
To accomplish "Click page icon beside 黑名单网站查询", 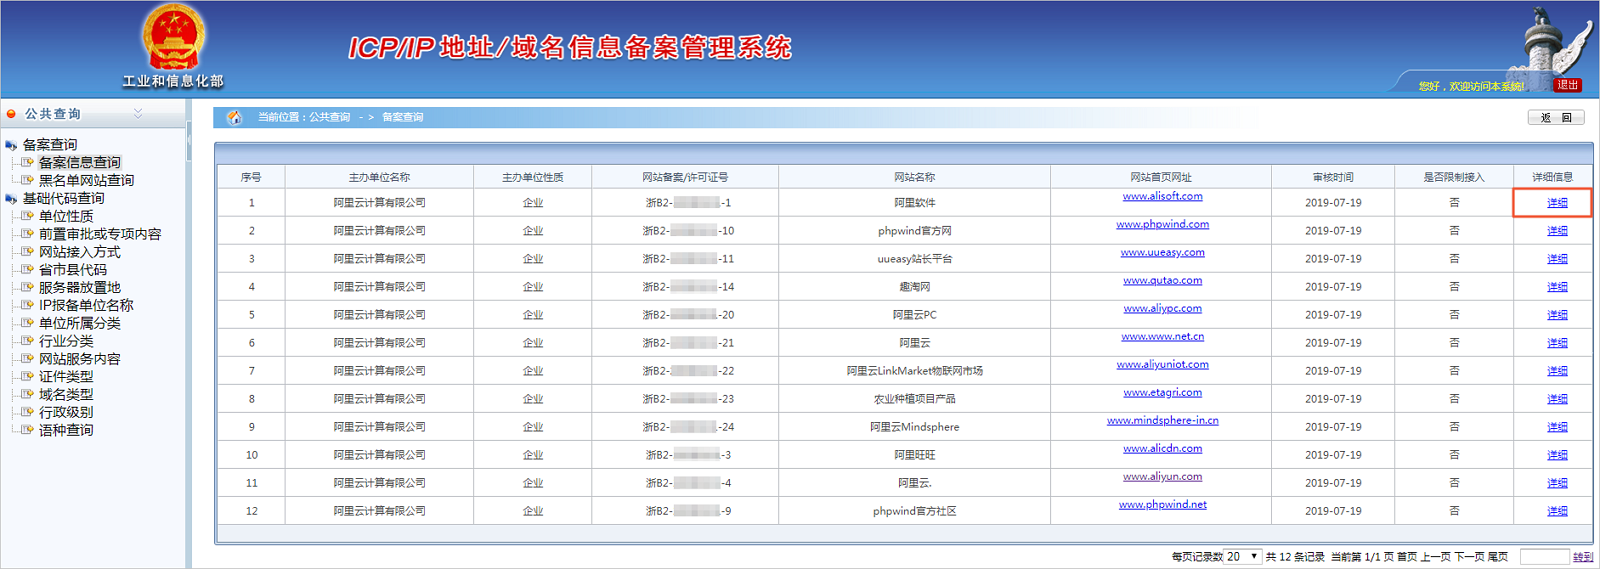I will (27, 180).
